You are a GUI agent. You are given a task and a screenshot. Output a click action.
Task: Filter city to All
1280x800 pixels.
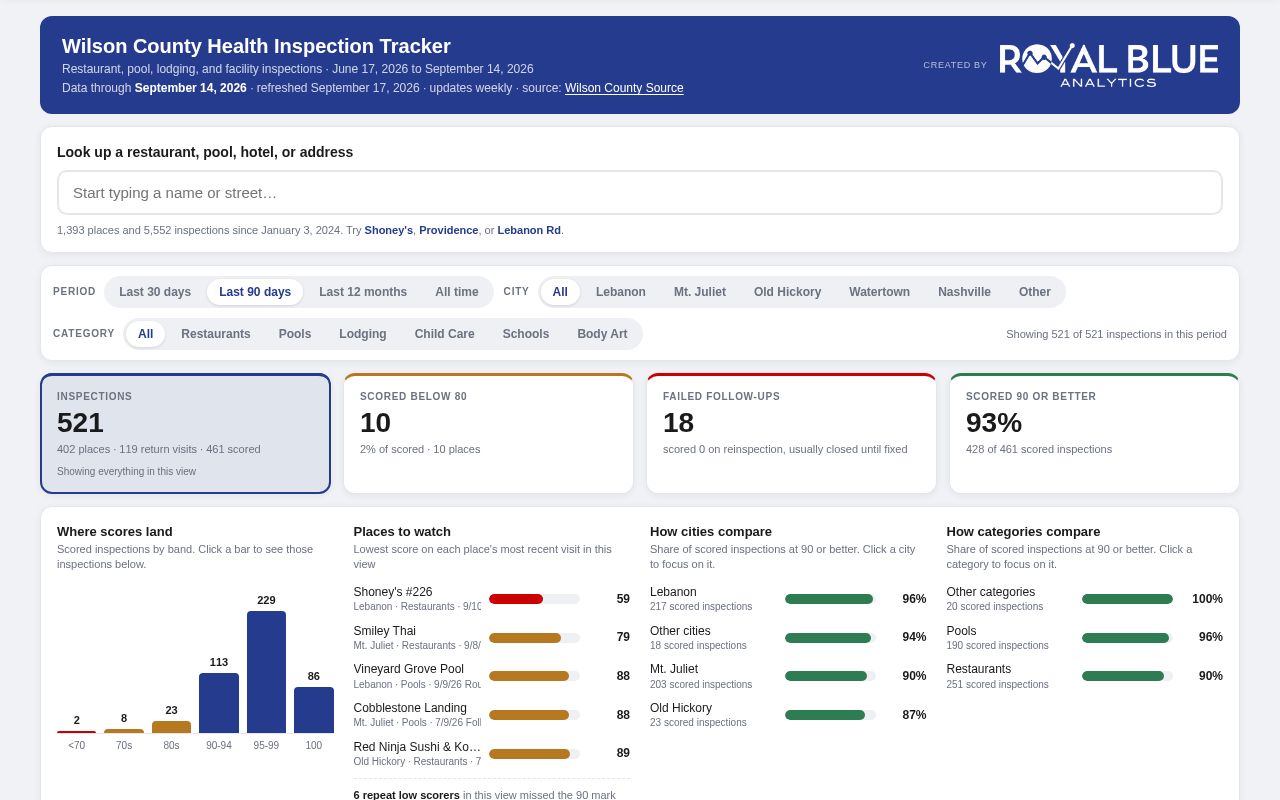[560, 292]
